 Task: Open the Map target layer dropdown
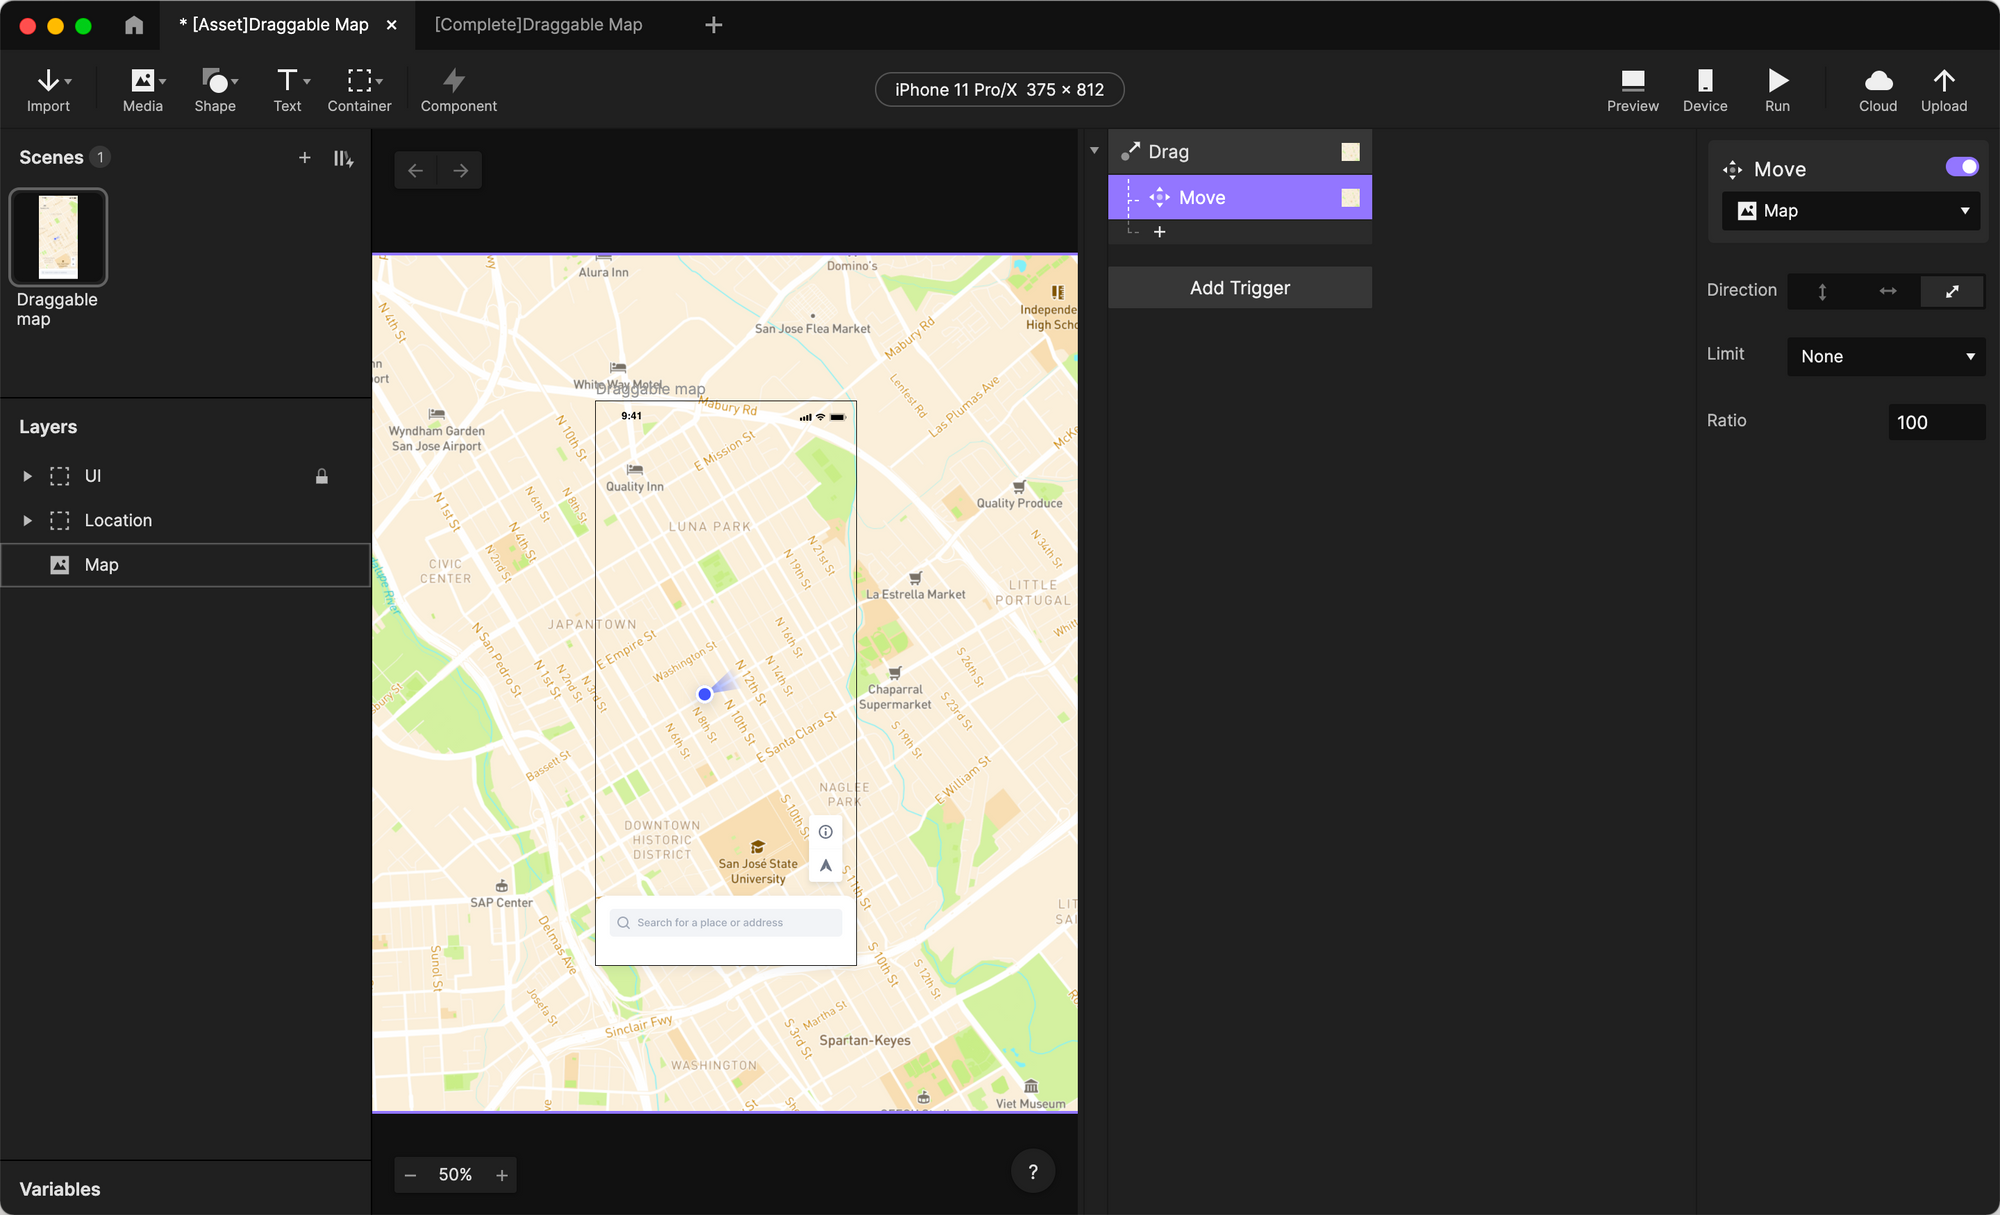(x=1851, y=211)
